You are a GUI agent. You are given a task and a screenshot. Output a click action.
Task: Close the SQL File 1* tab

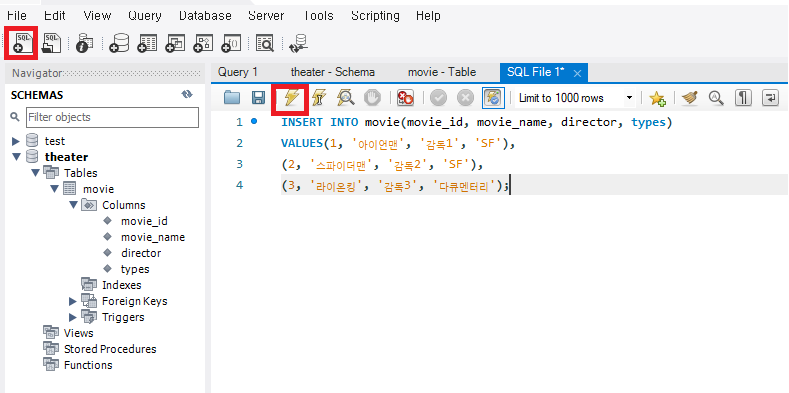578,73
